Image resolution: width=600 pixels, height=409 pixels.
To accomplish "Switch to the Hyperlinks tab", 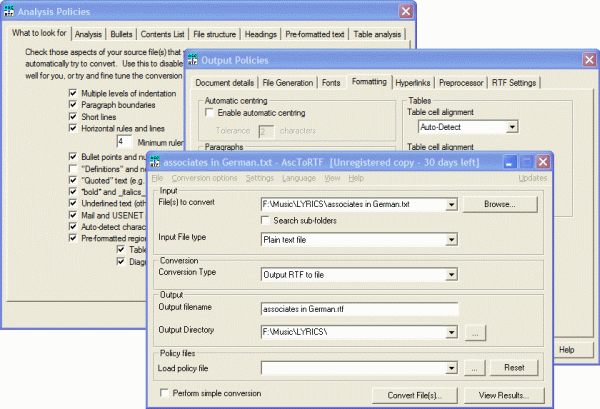I will [414, 82].
